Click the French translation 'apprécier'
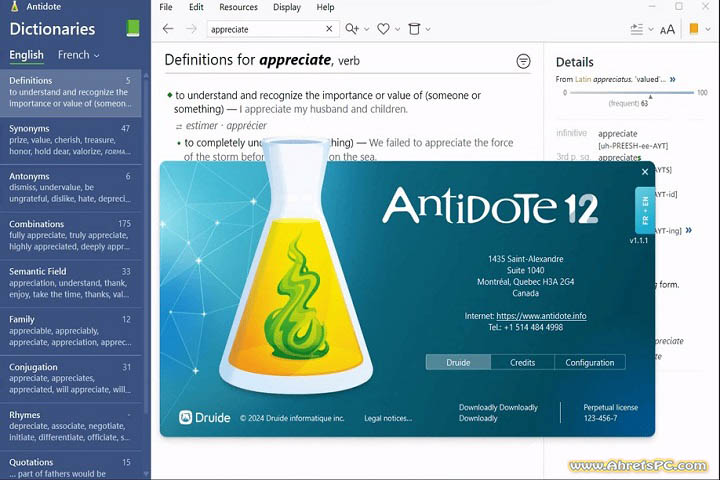Screen dimensions: 720x480 pos(246,125)
